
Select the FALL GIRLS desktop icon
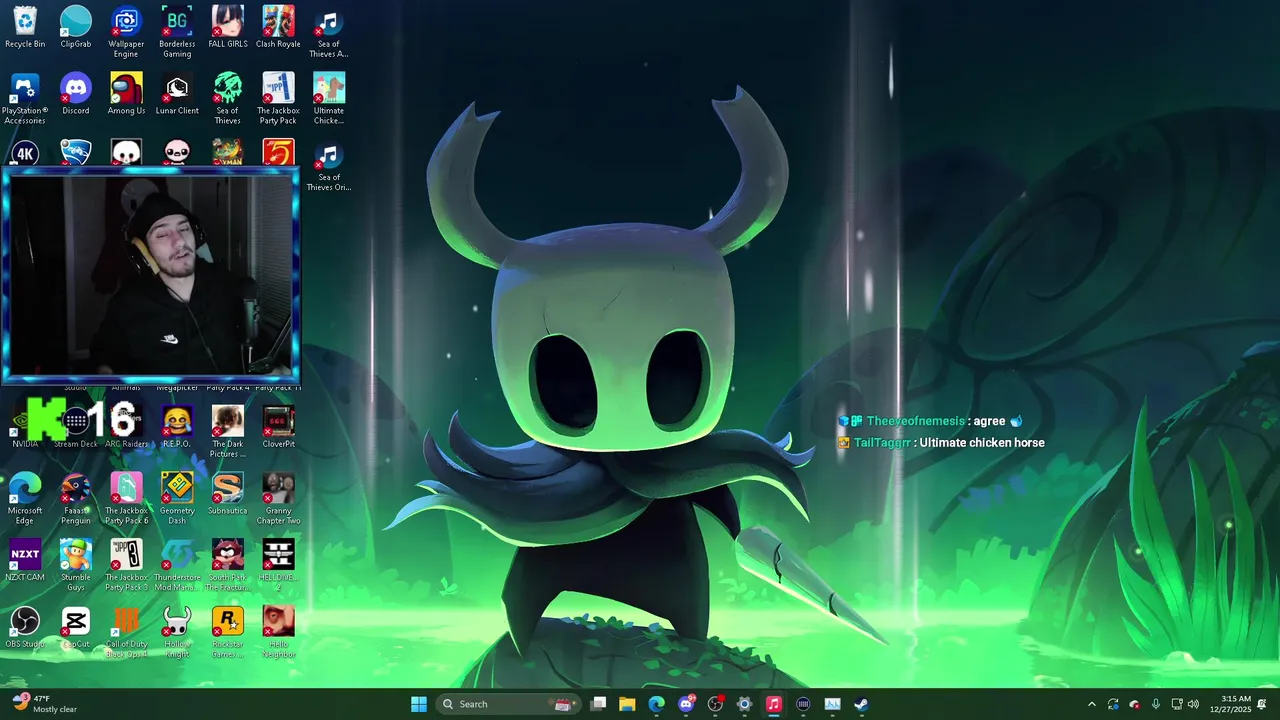click(x=228, y=27)
